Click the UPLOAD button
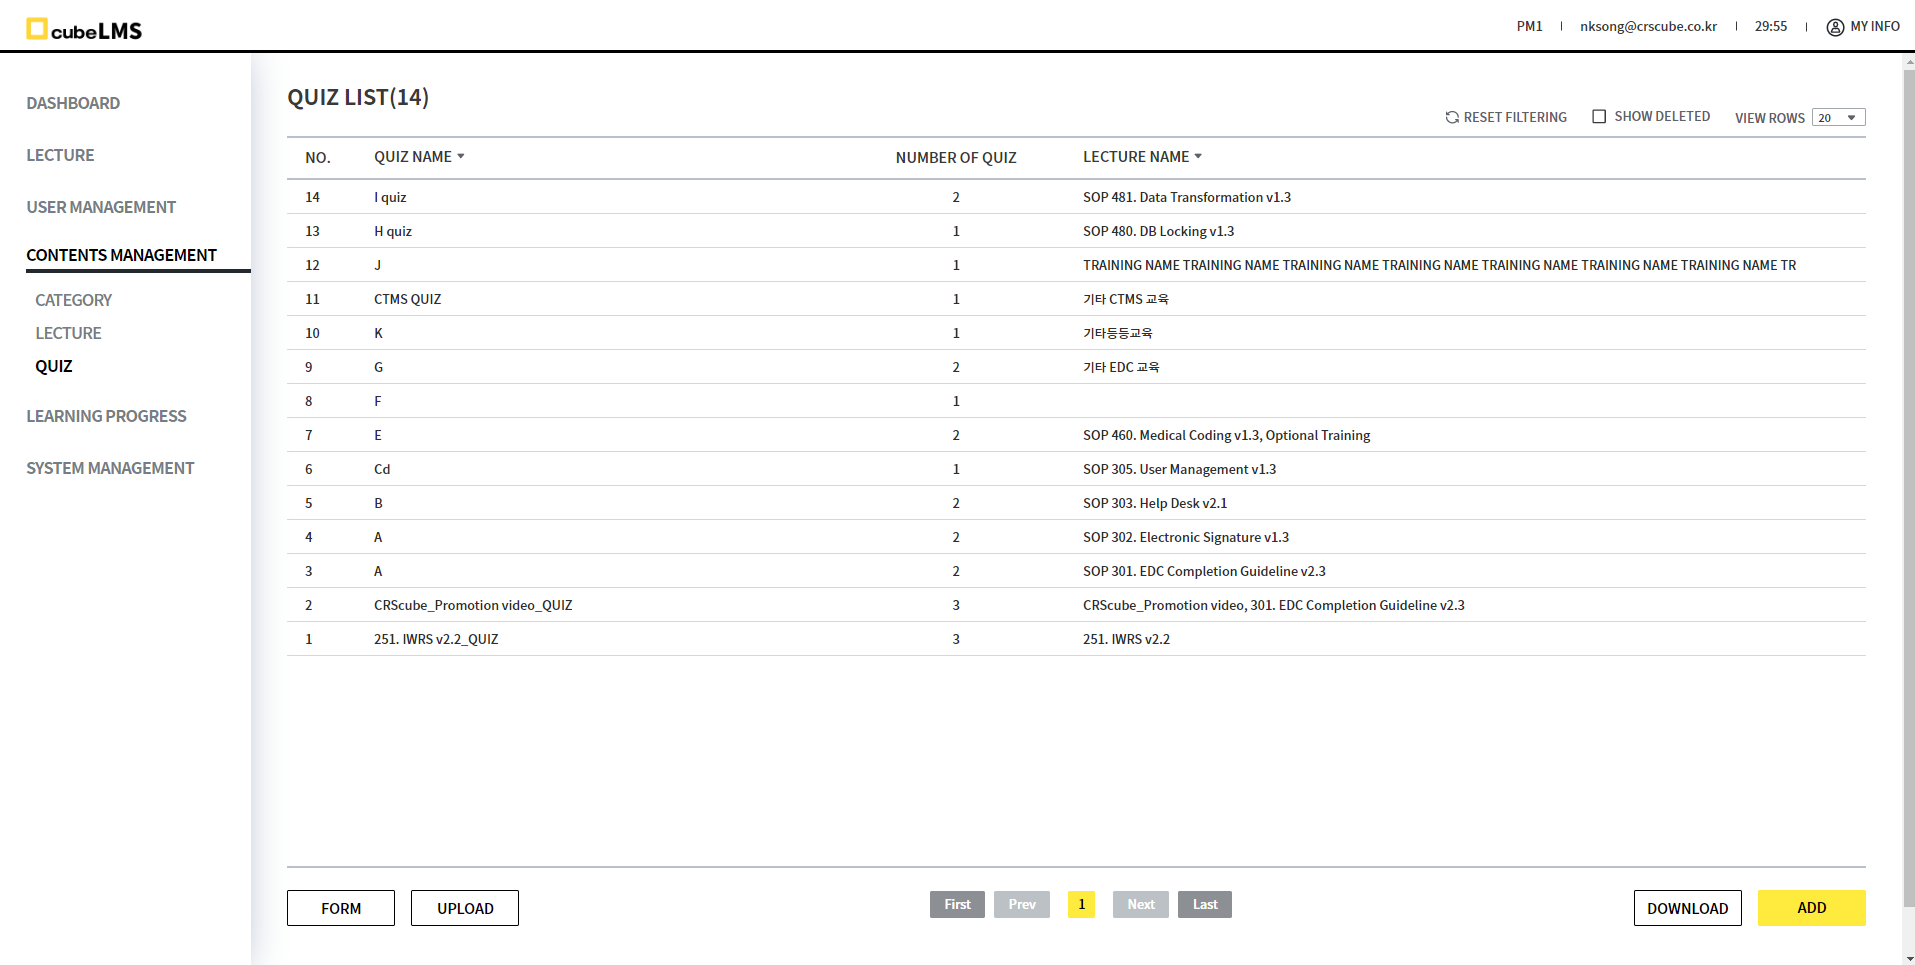Viewport: 1915px width, 965px height. point(465,908)
